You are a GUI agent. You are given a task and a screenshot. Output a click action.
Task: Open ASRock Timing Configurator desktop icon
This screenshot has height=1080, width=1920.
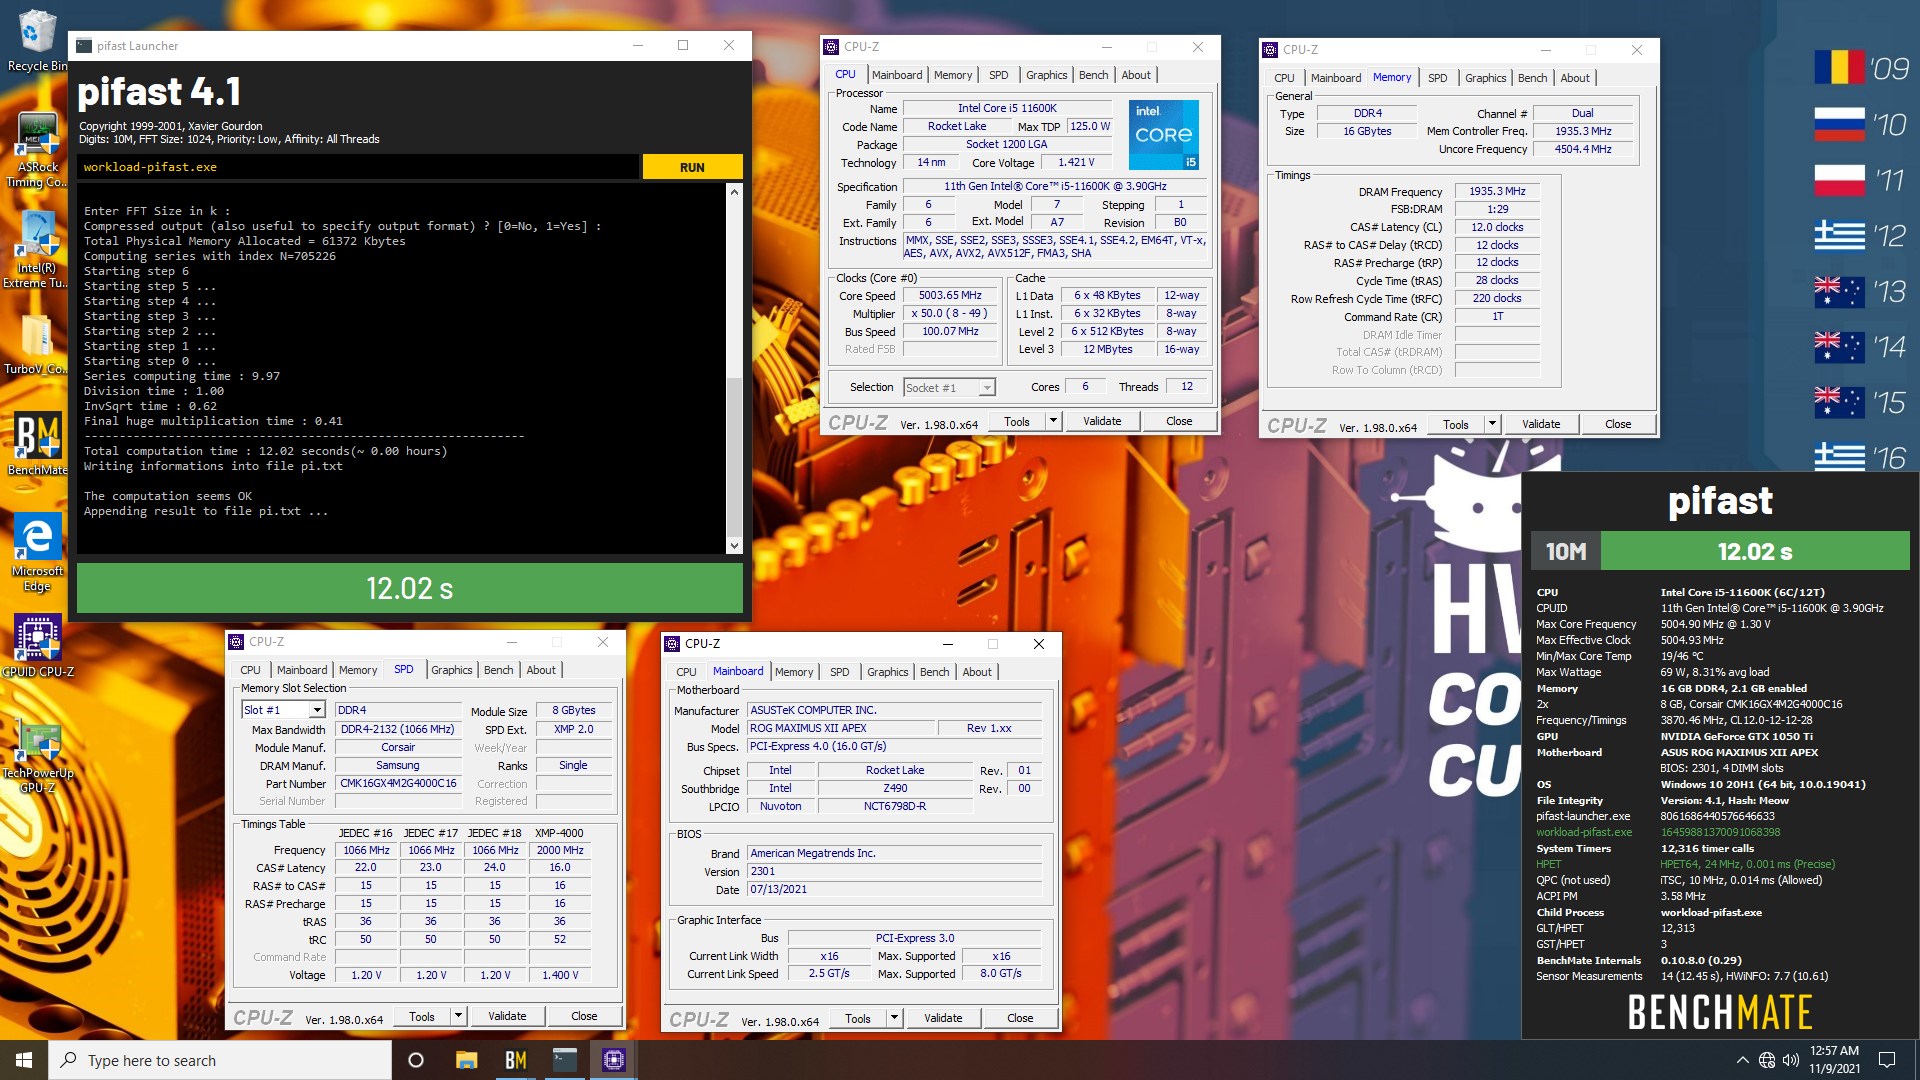pyautogui.click(x=37, y=150)
